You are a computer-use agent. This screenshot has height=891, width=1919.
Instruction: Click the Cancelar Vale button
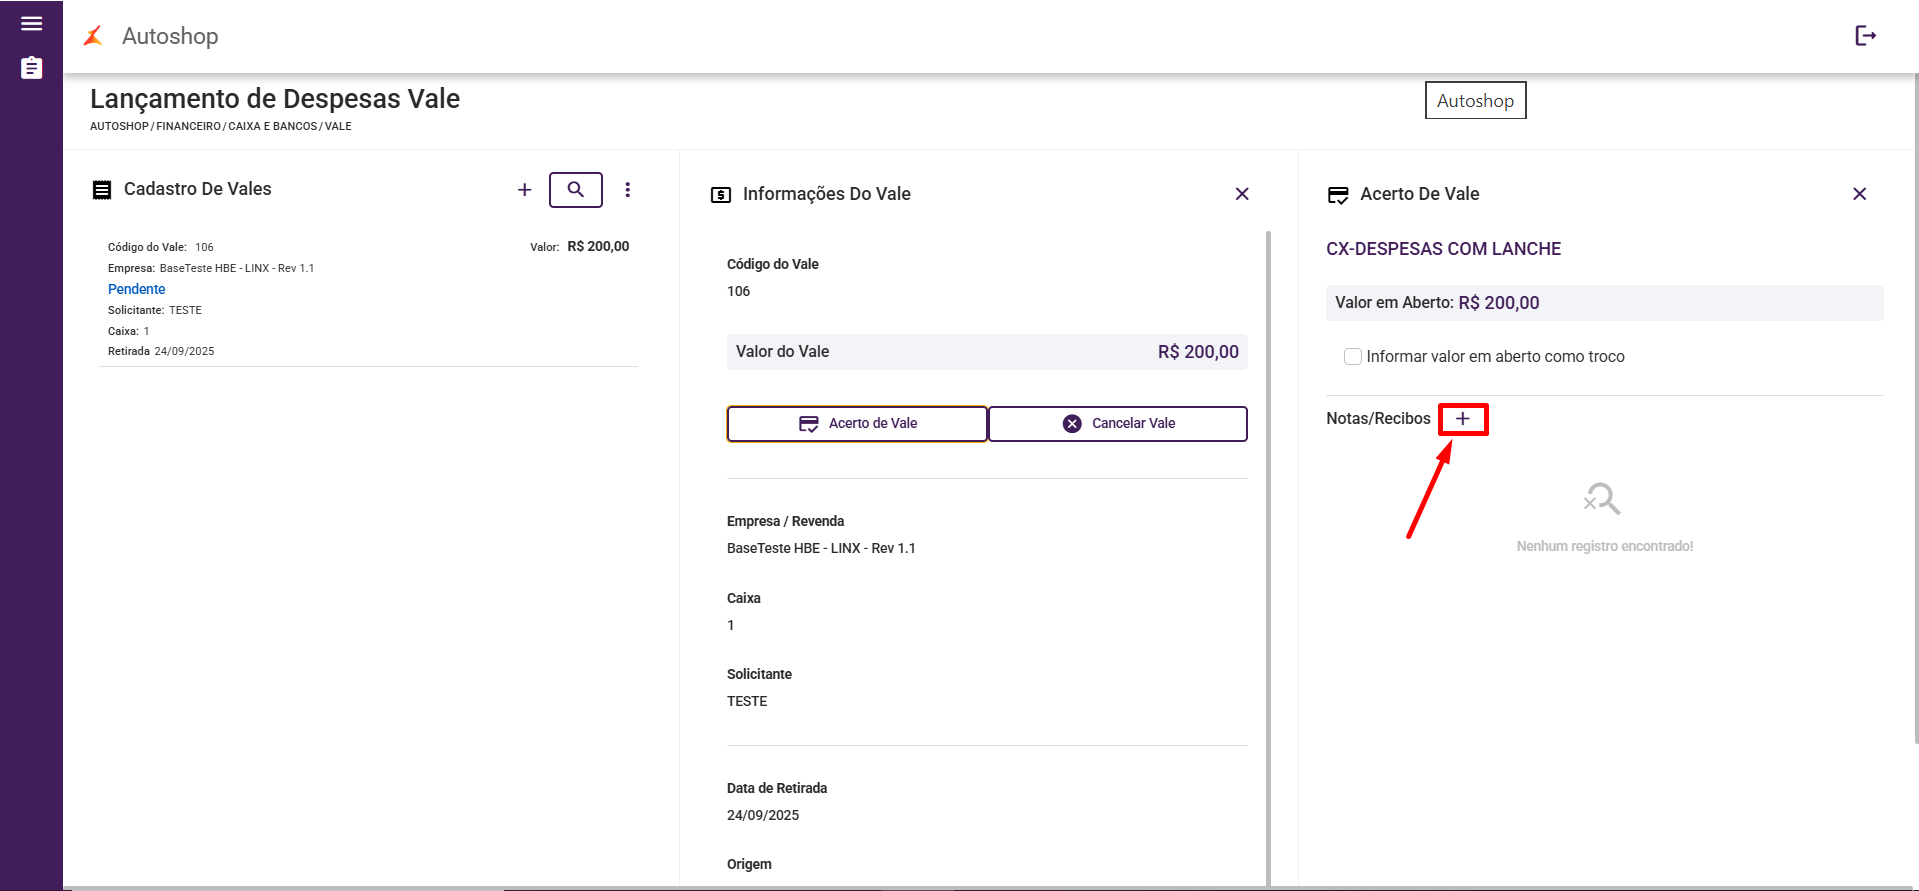pyautogui.click(x=1118, y=424)
